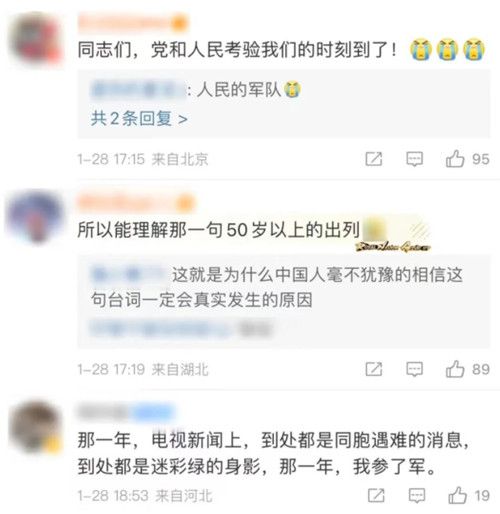Forward the Hebei comment
The width and height of the screenshot is (500, 514).
pyautogui.click(x=376, y=495)
